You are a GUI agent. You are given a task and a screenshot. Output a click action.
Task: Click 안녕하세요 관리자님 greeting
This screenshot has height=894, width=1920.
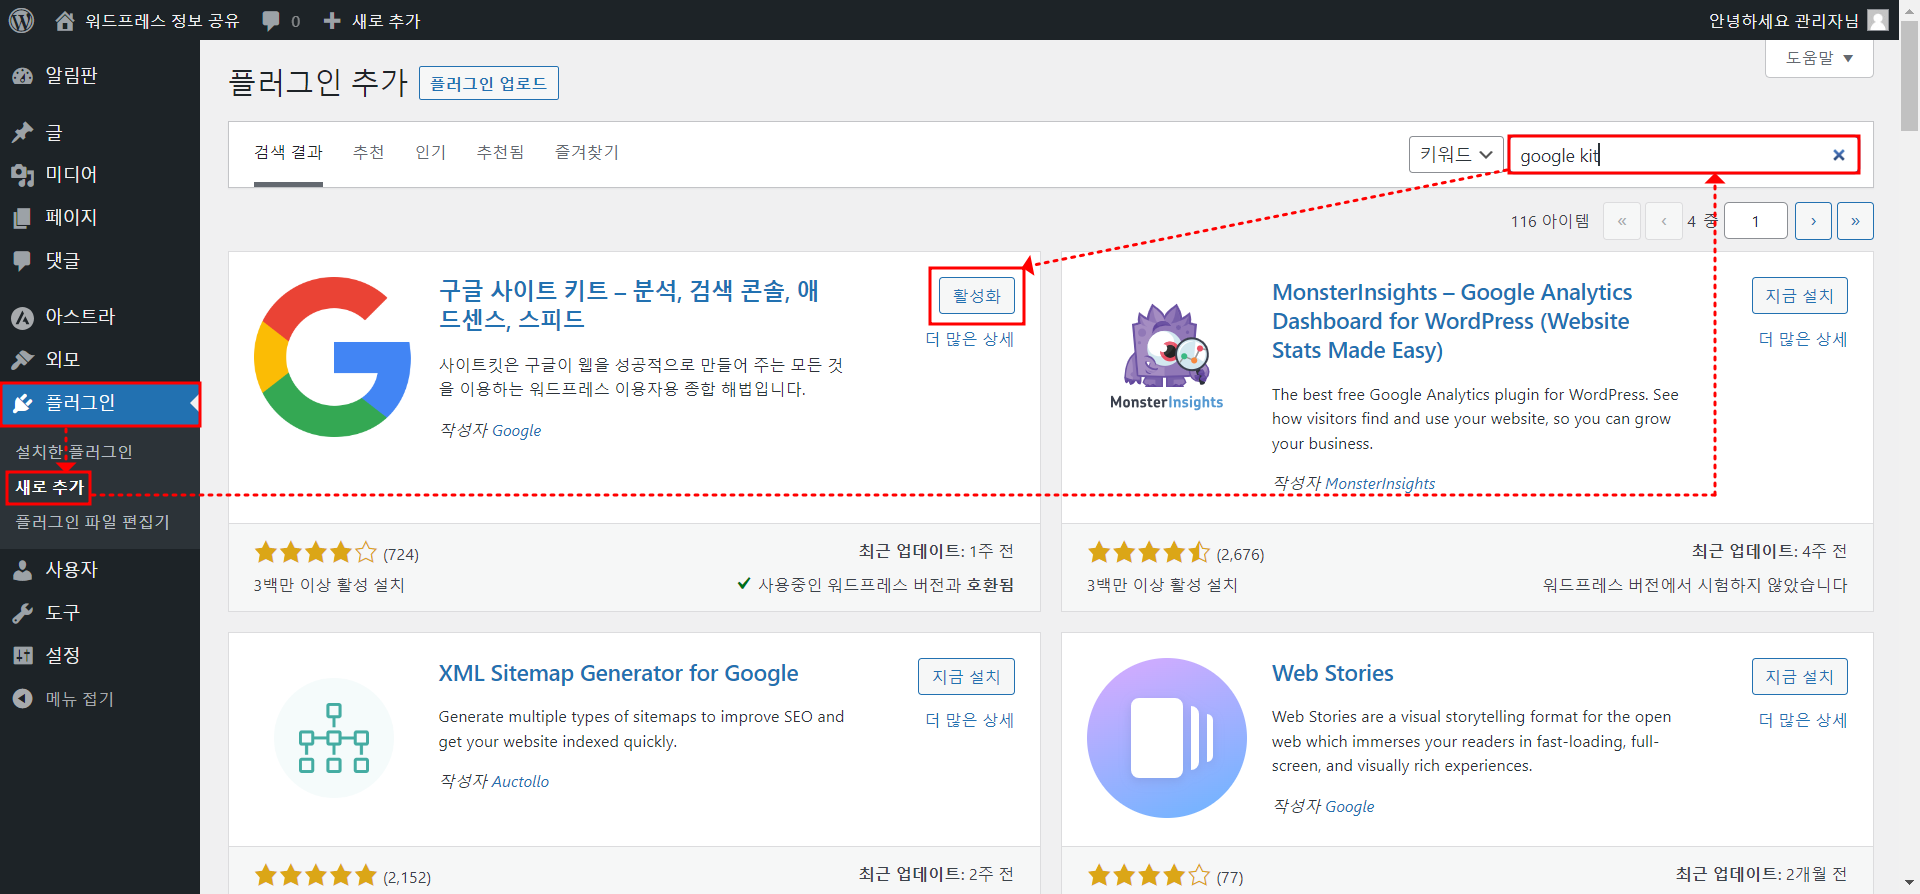(x=1783, y=20)
